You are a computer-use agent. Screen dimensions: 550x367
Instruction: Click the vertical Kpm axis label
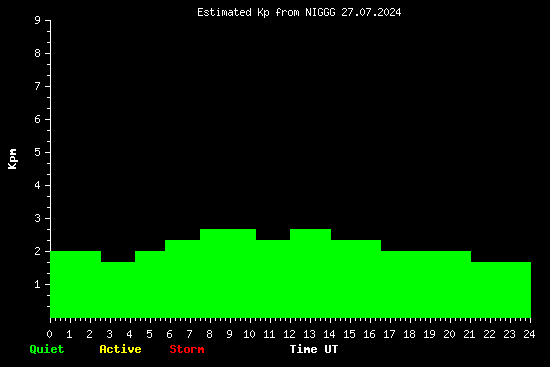13,159
